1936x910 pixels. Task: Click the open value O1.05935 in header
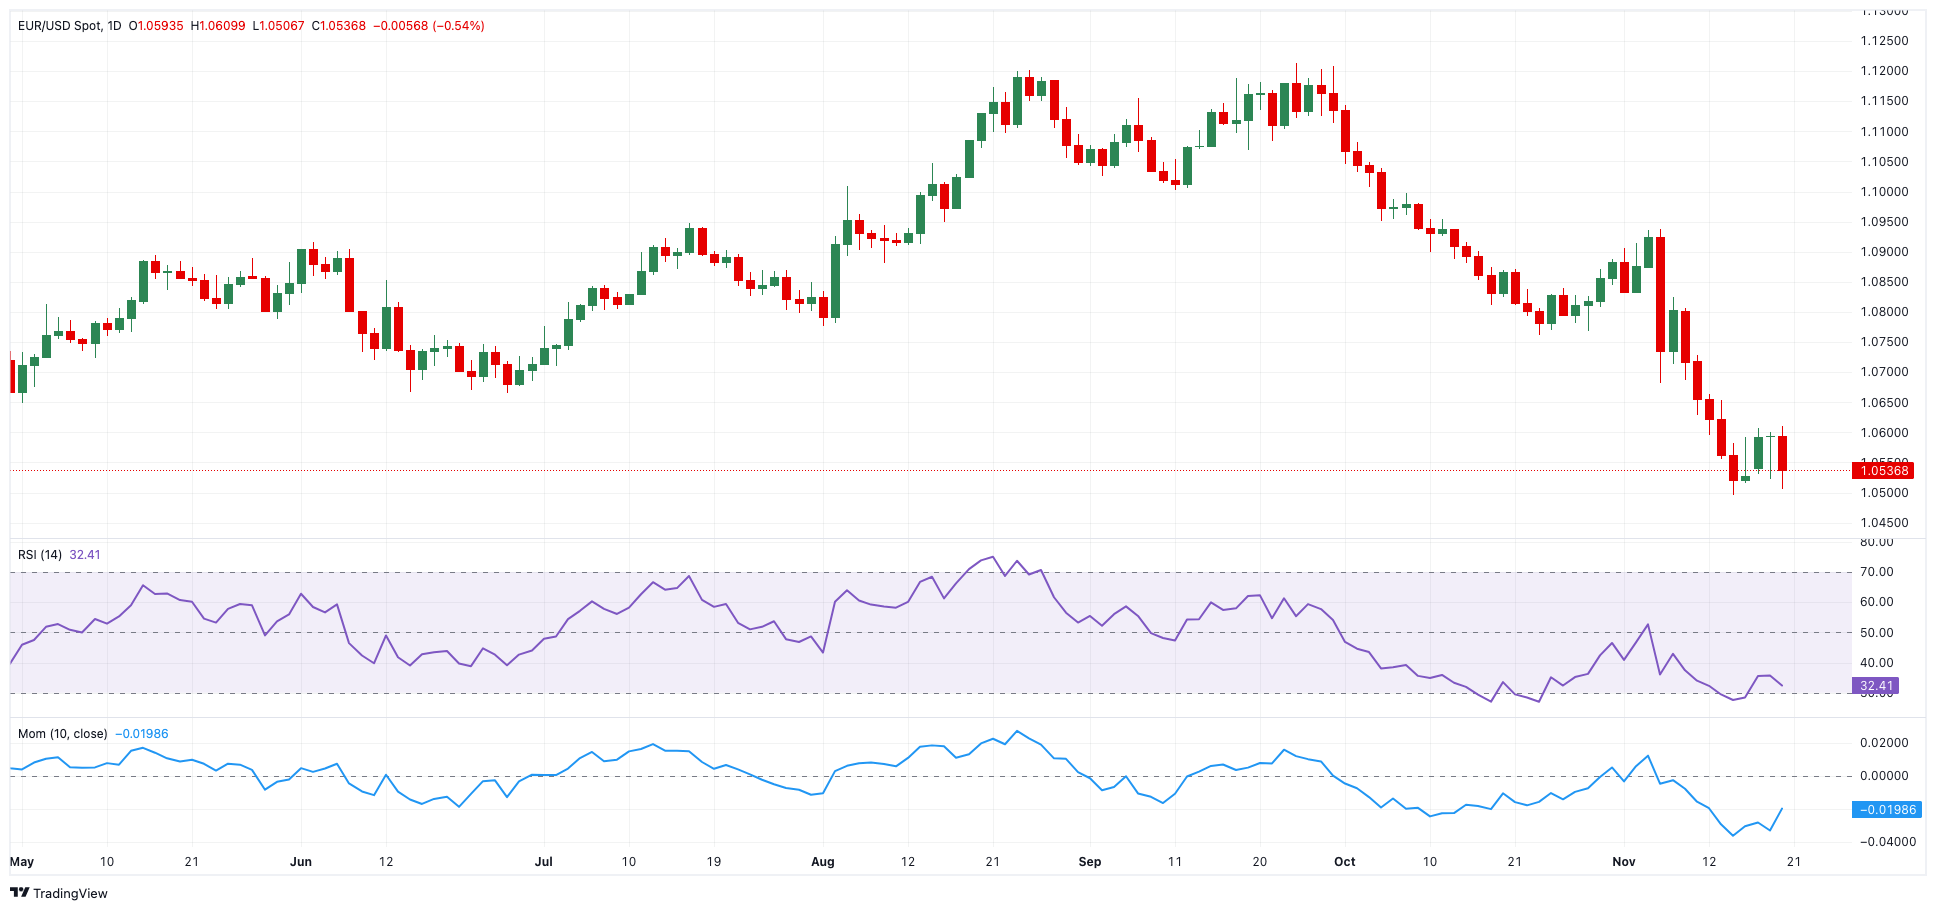(x=156, y=26)
